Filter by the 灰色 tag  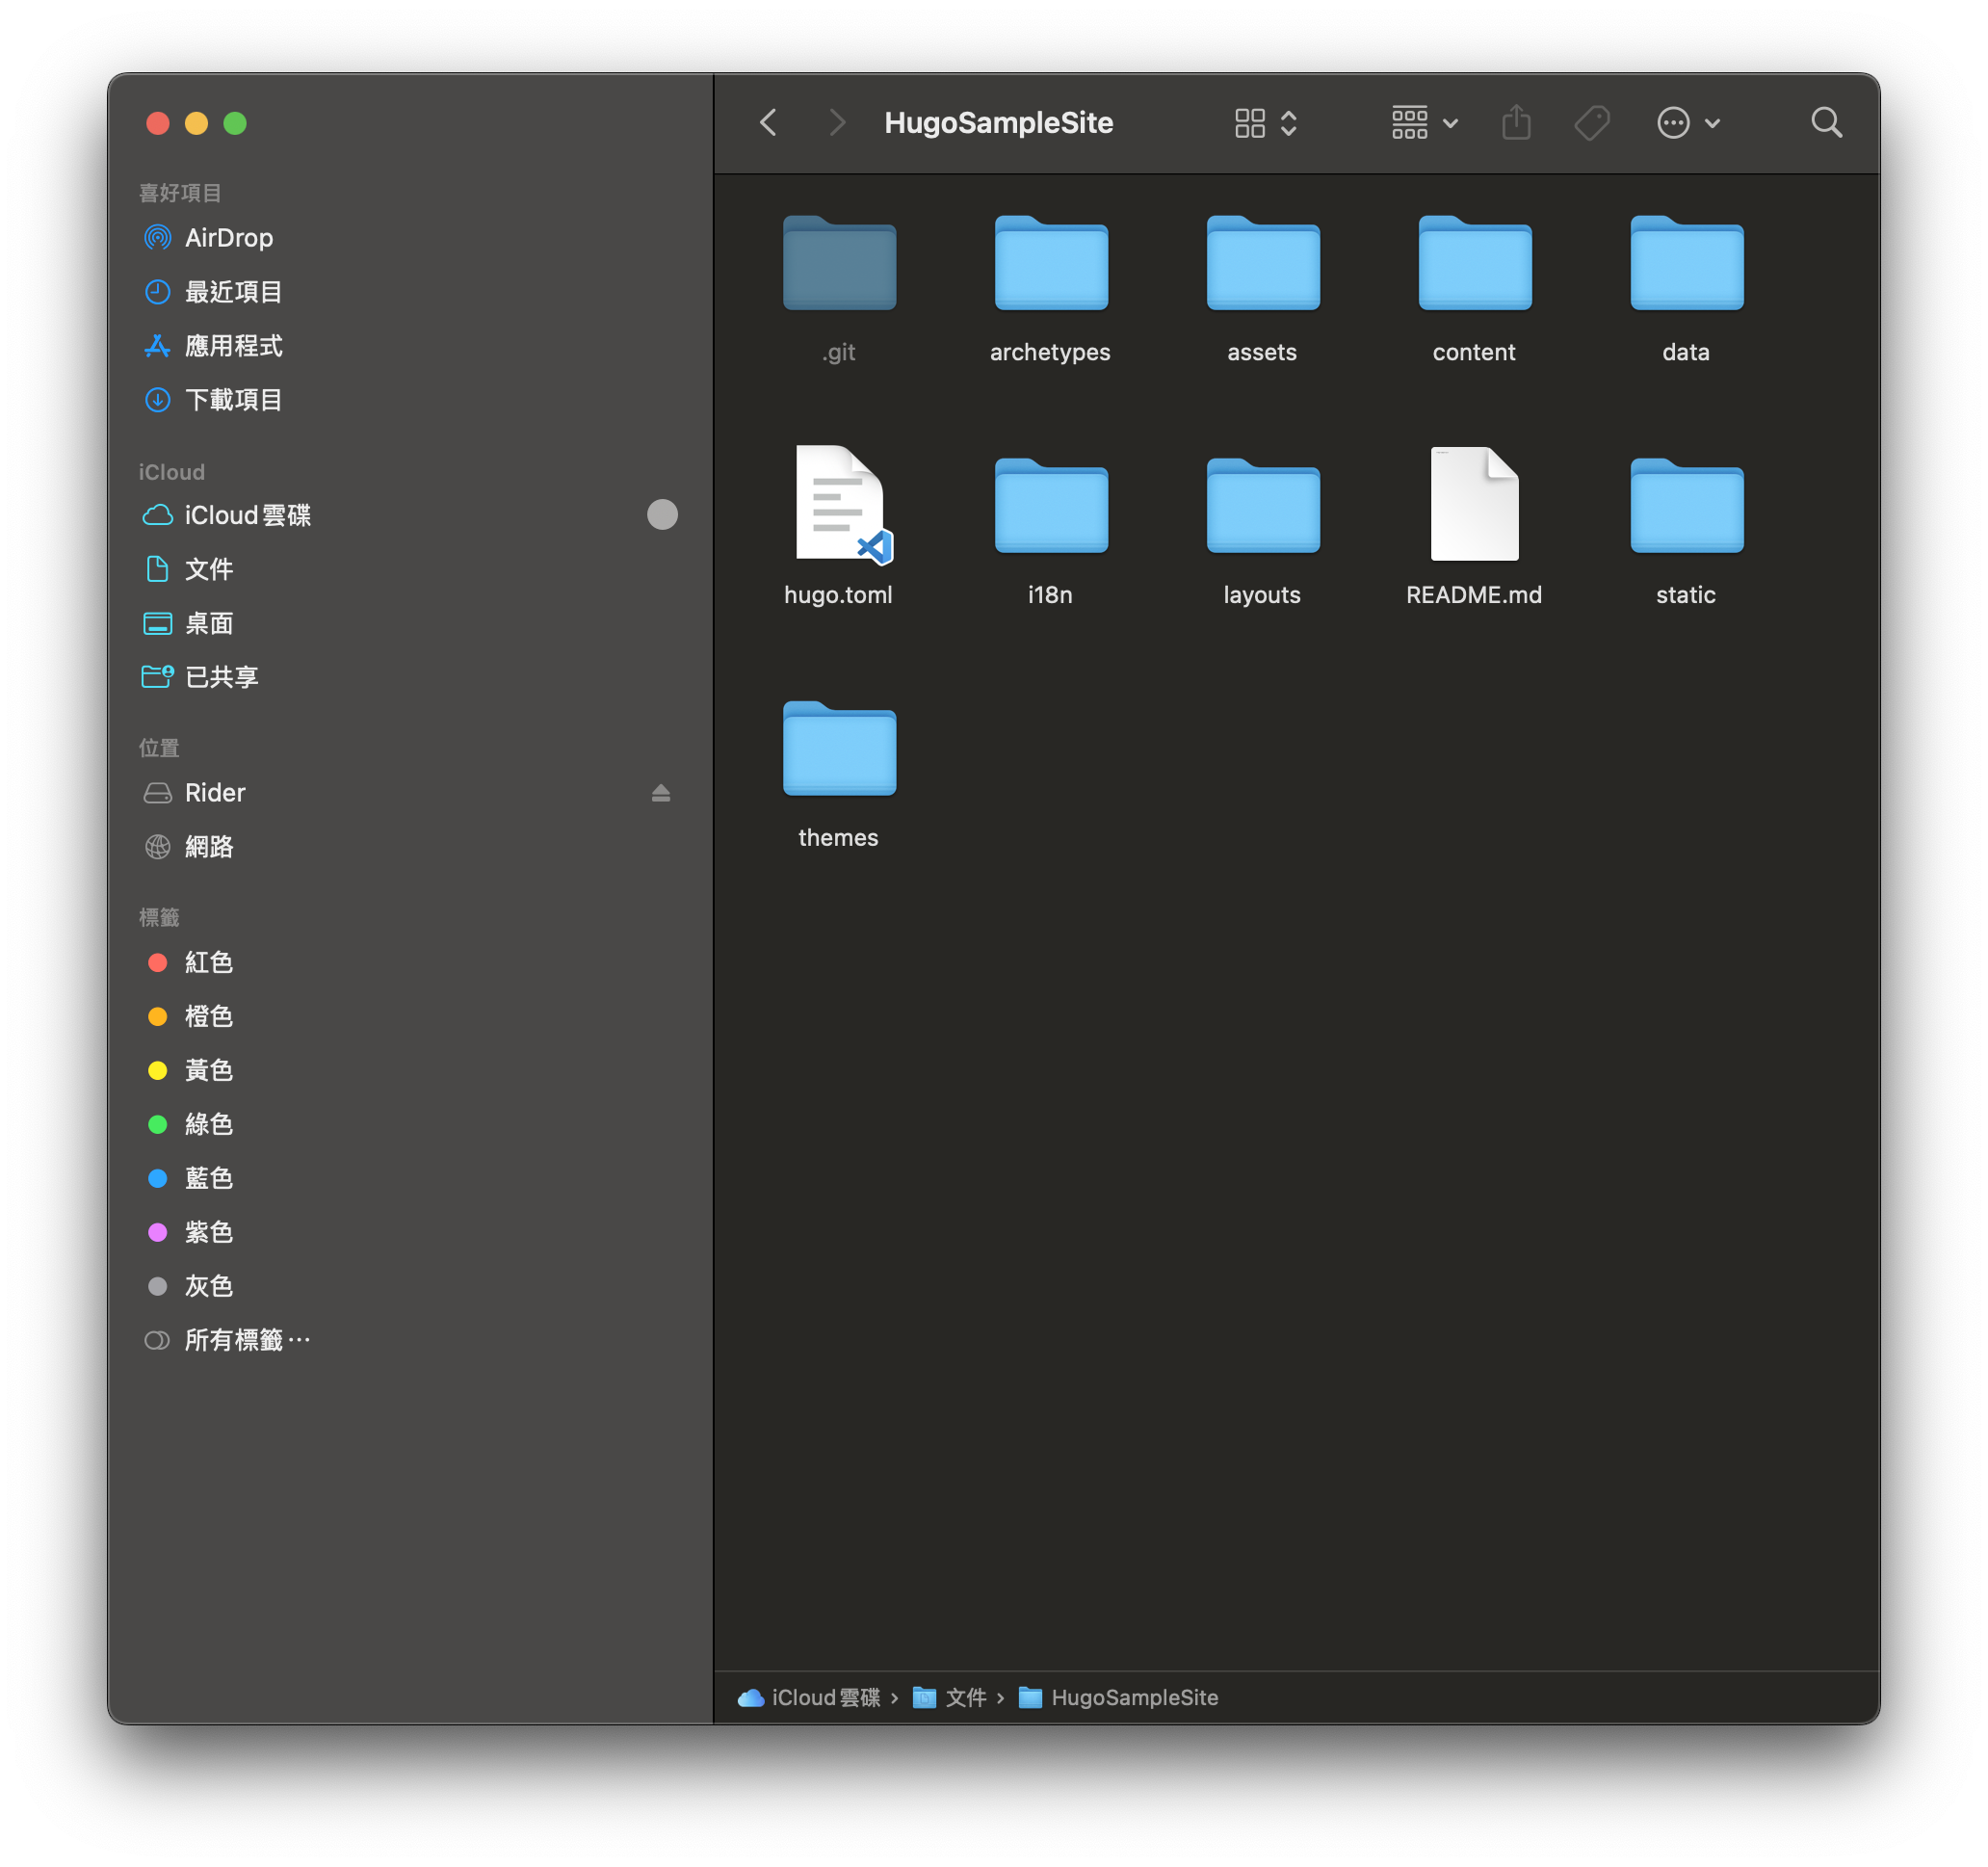coord(411,1286)
